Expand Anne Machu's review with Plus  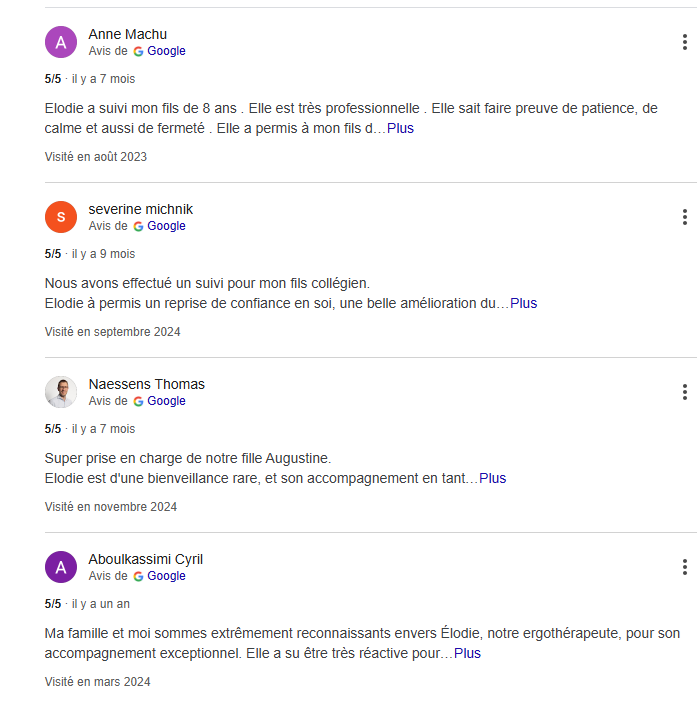click(400, 128)
